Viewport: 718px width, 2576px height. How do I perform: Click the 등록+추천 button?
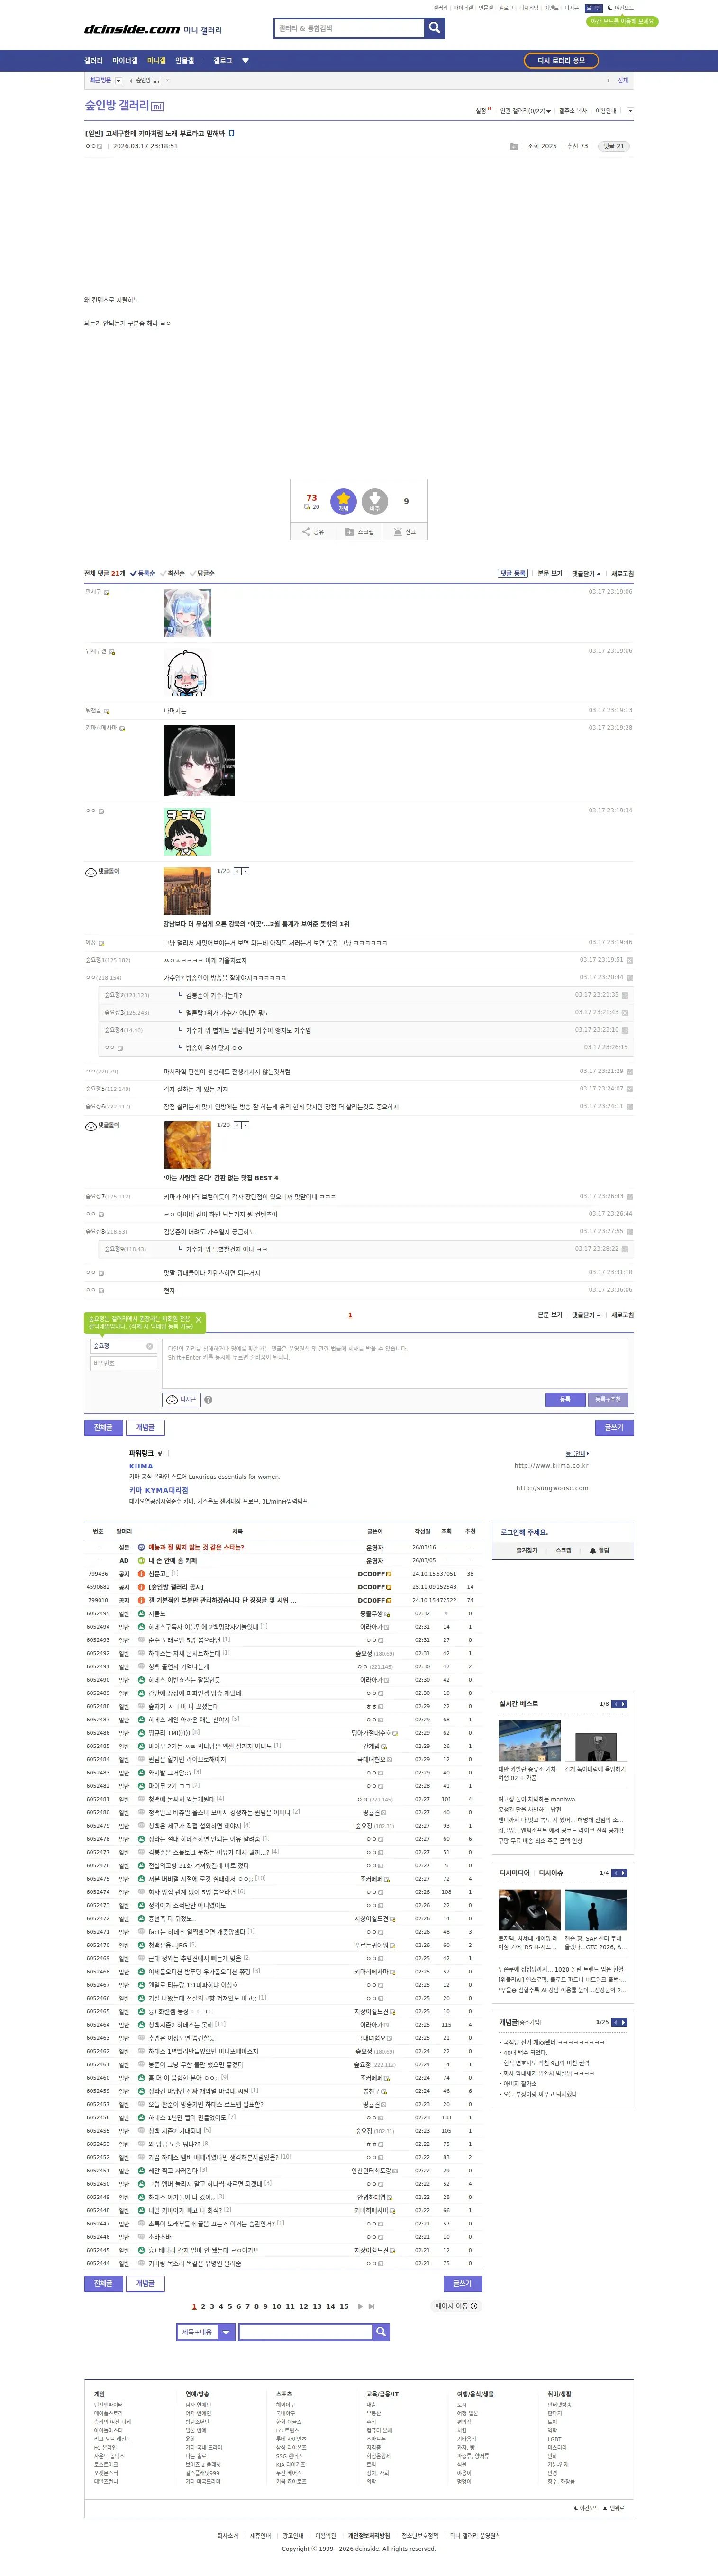pos(608,1400)
